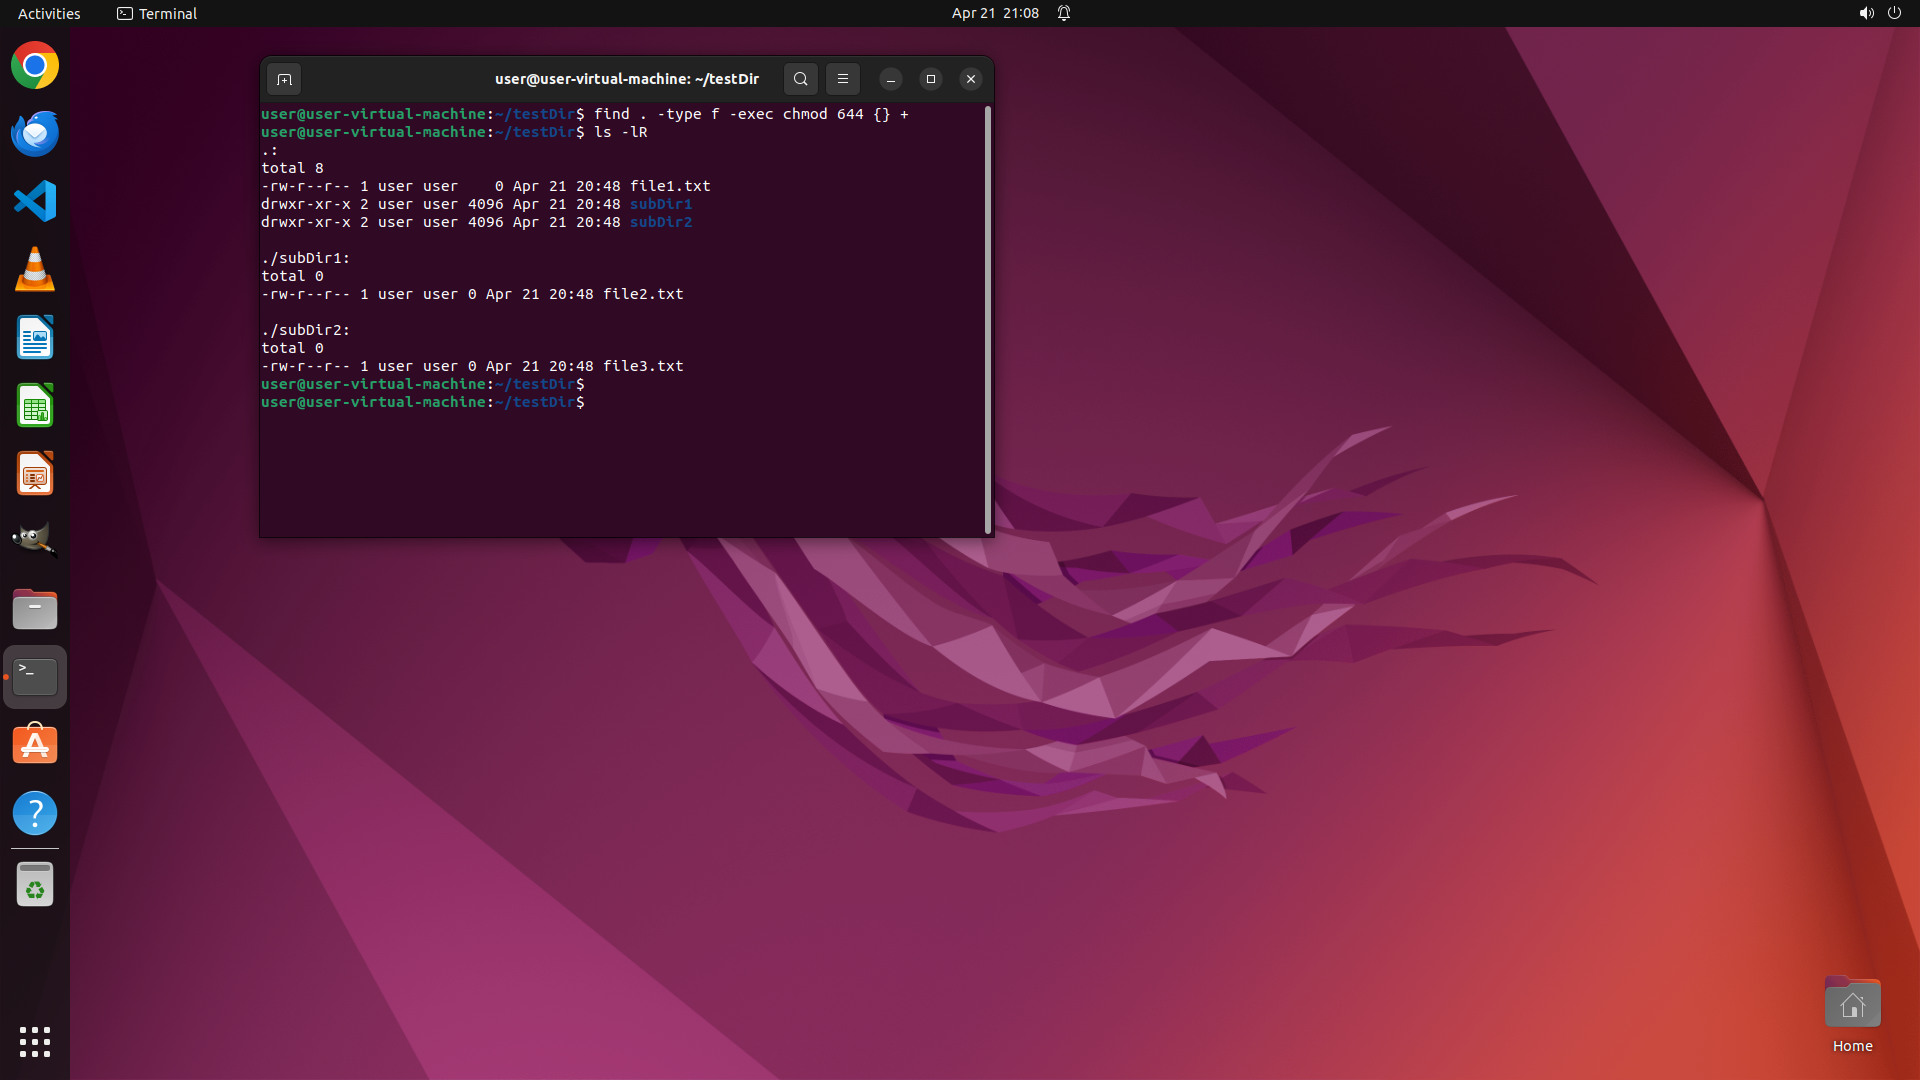Open a new terminal tab
The width and height of the screenshot is (1920, 1080).
[x=284, y=79]
